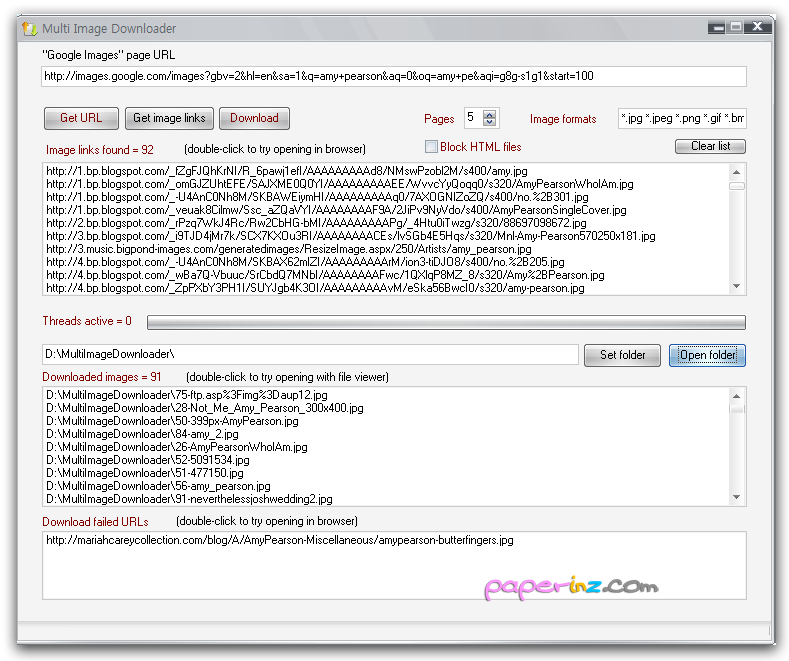Click the download progress bar
Image resolution: width=789 pixels, height=661 pixels.
point(446,322)
